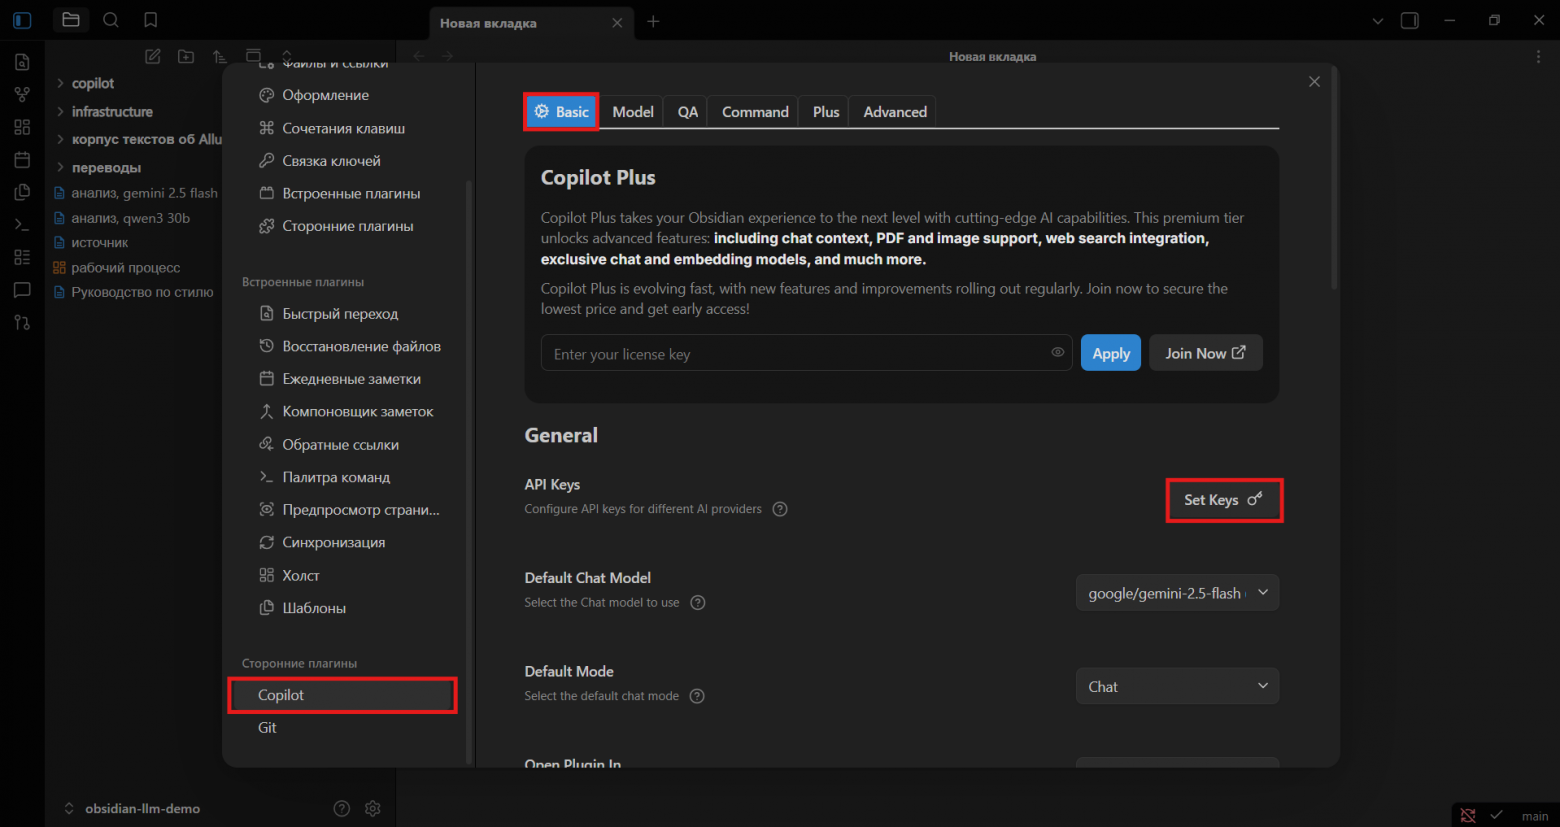Open command palette from ribbon
This screenshot has width=1560, height=827.
point(22,225)
